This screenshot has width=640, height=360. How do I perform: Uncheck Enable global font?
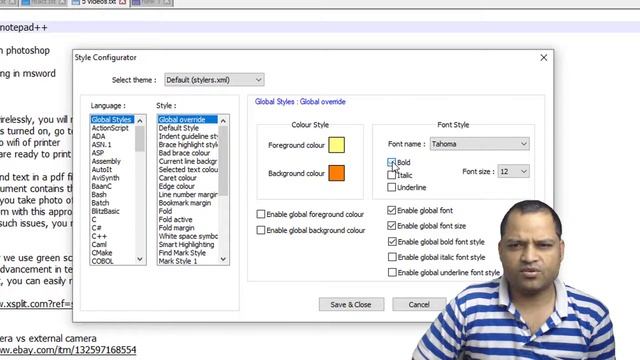391,210
